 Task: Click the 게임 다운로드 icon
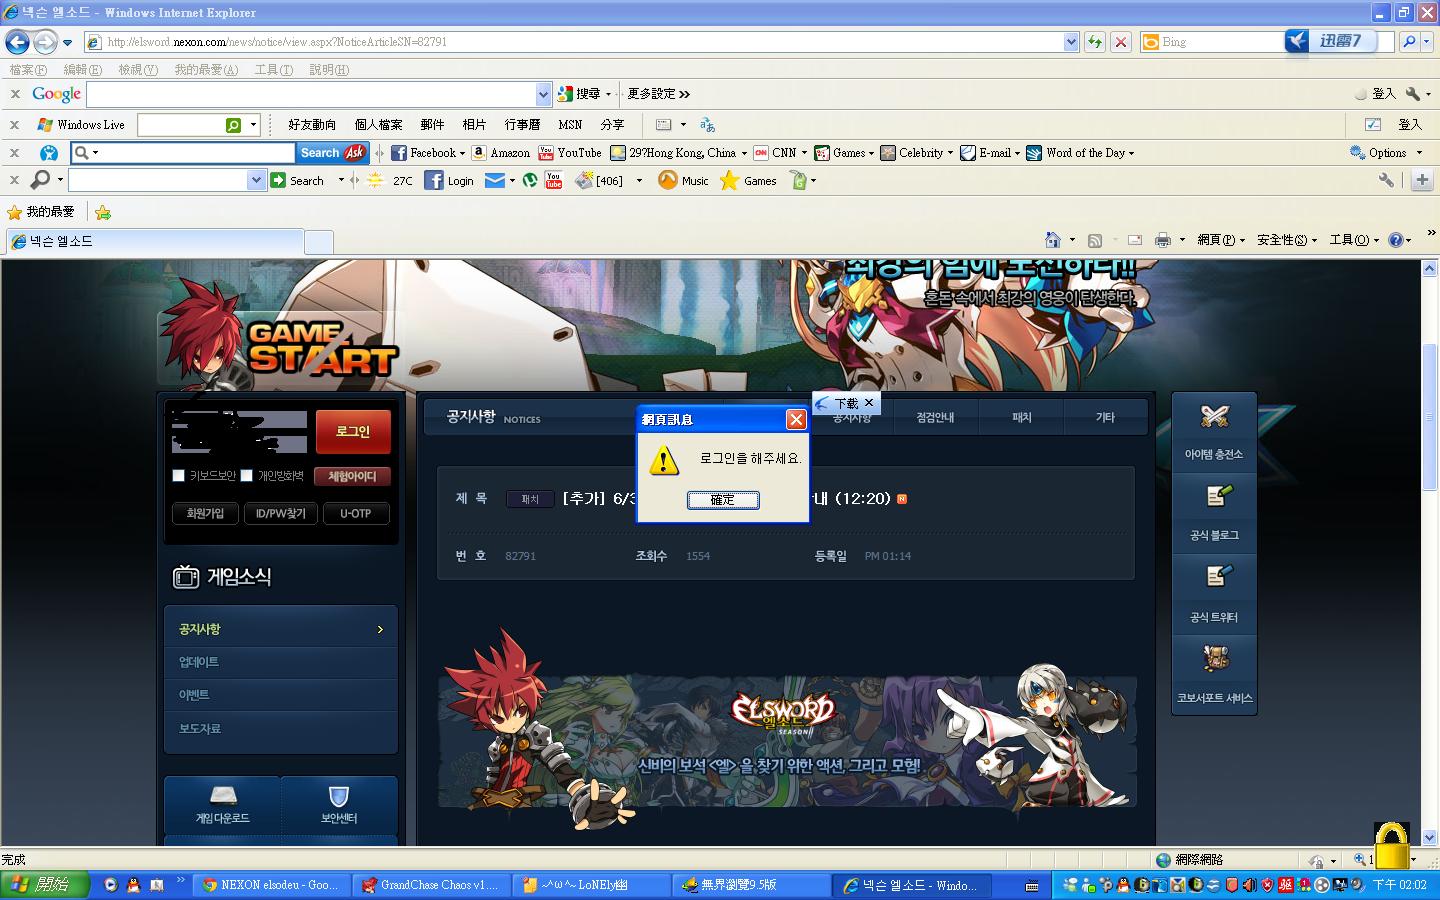(222, 797)
